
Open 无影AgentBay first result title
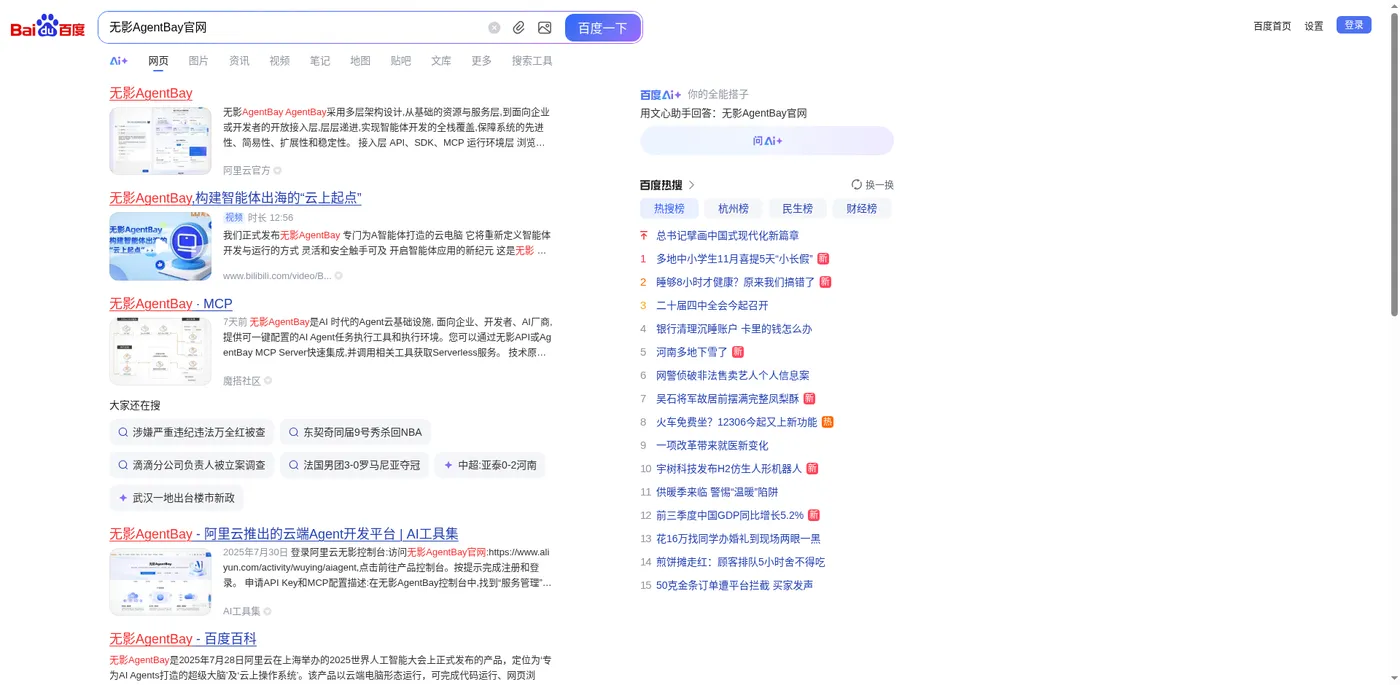pyautogui.click(x=151, y=93)
